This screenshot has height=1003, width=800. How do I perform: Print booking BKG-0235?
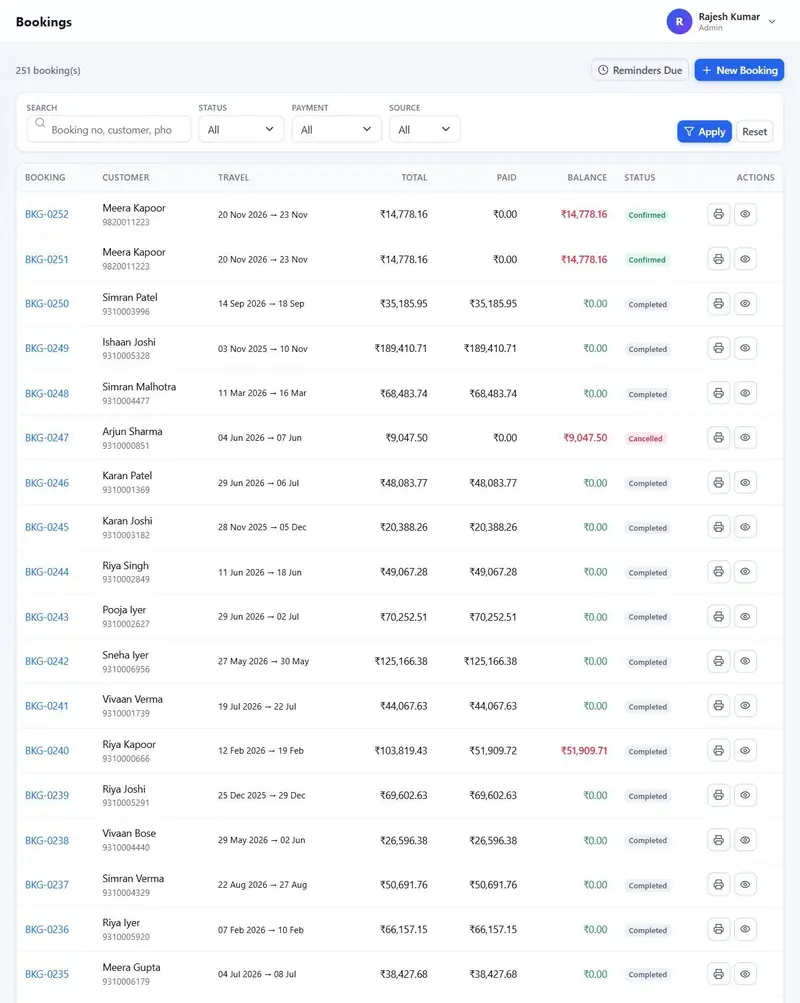coord(718,974)
